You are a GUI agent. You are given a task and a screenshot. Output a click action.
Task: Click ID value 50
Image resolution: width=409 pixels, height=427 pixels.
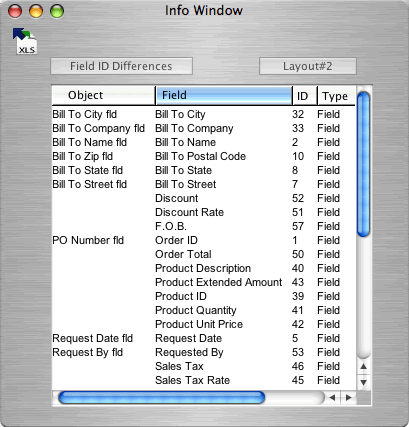(298, 254)
